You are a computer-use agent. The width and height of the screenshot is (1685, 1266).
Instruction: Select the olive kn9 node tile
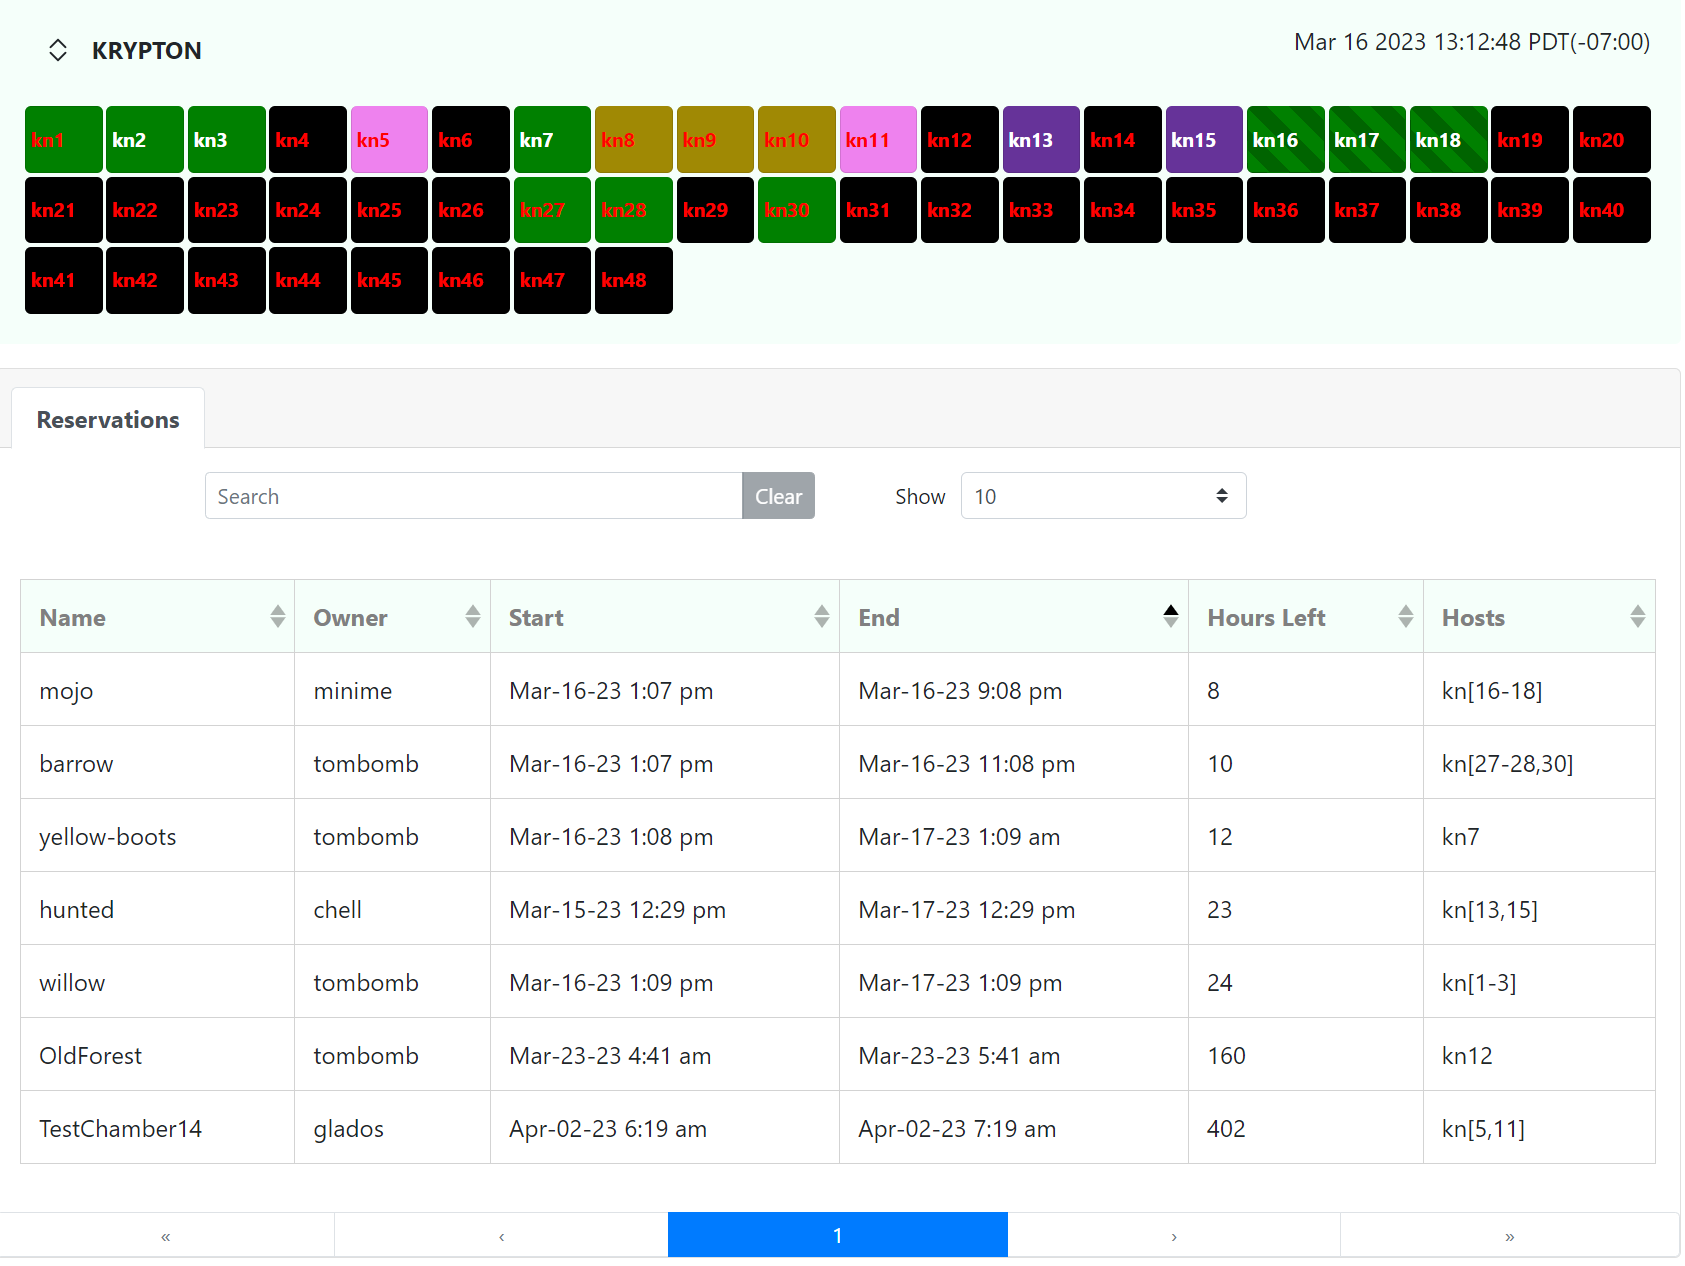coord(714,140)
